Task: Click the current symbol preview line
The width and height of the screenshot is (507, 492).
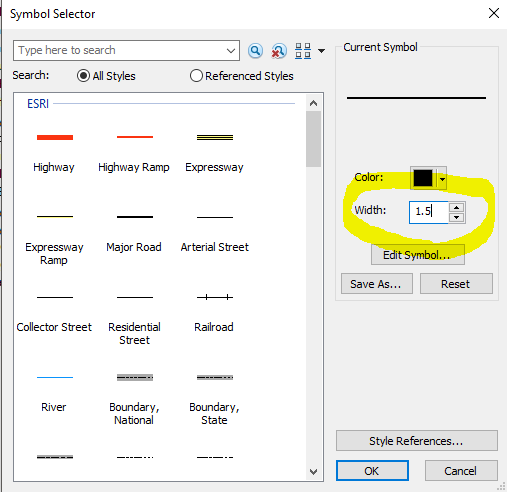Action: tap(416, 98)
